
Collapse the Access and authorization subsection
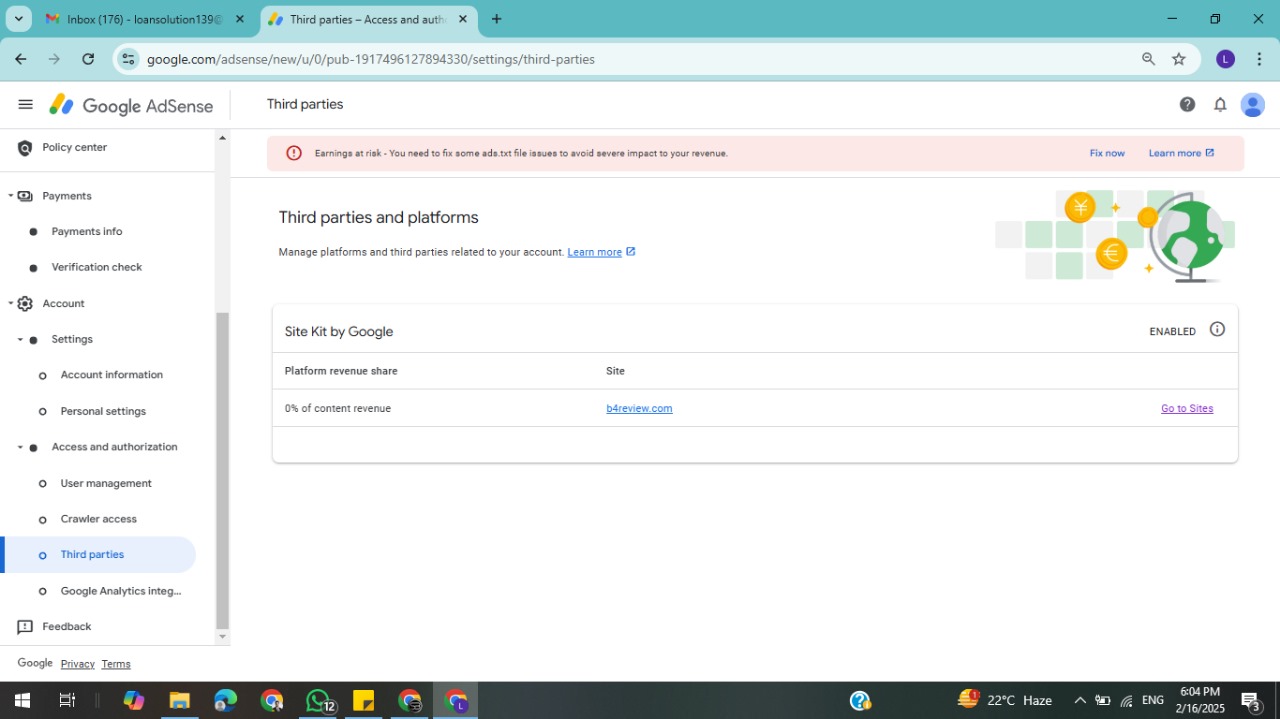tap(20, 447)
